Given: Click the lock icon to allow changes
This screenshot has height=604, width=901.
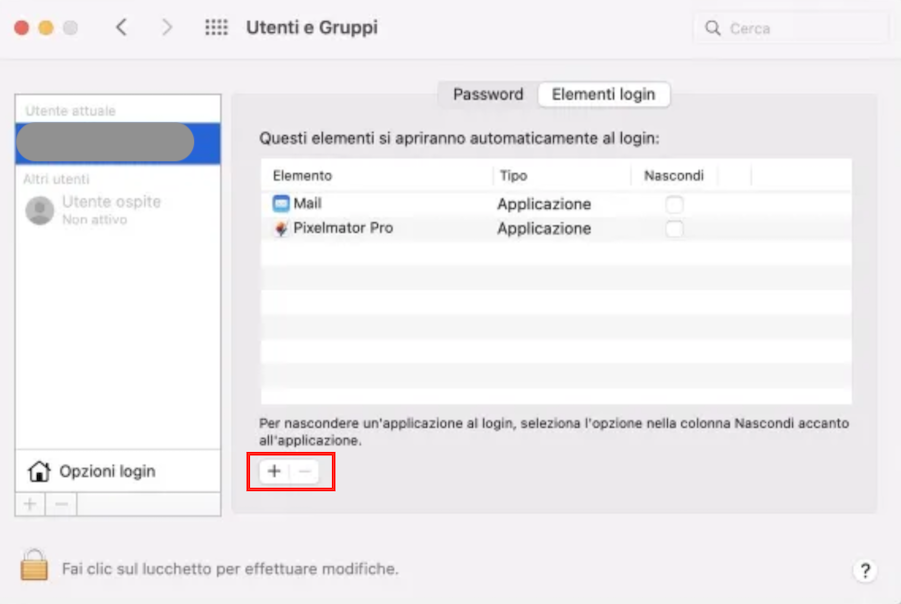Looking at the screenshot, I should (x=33, y=568).
